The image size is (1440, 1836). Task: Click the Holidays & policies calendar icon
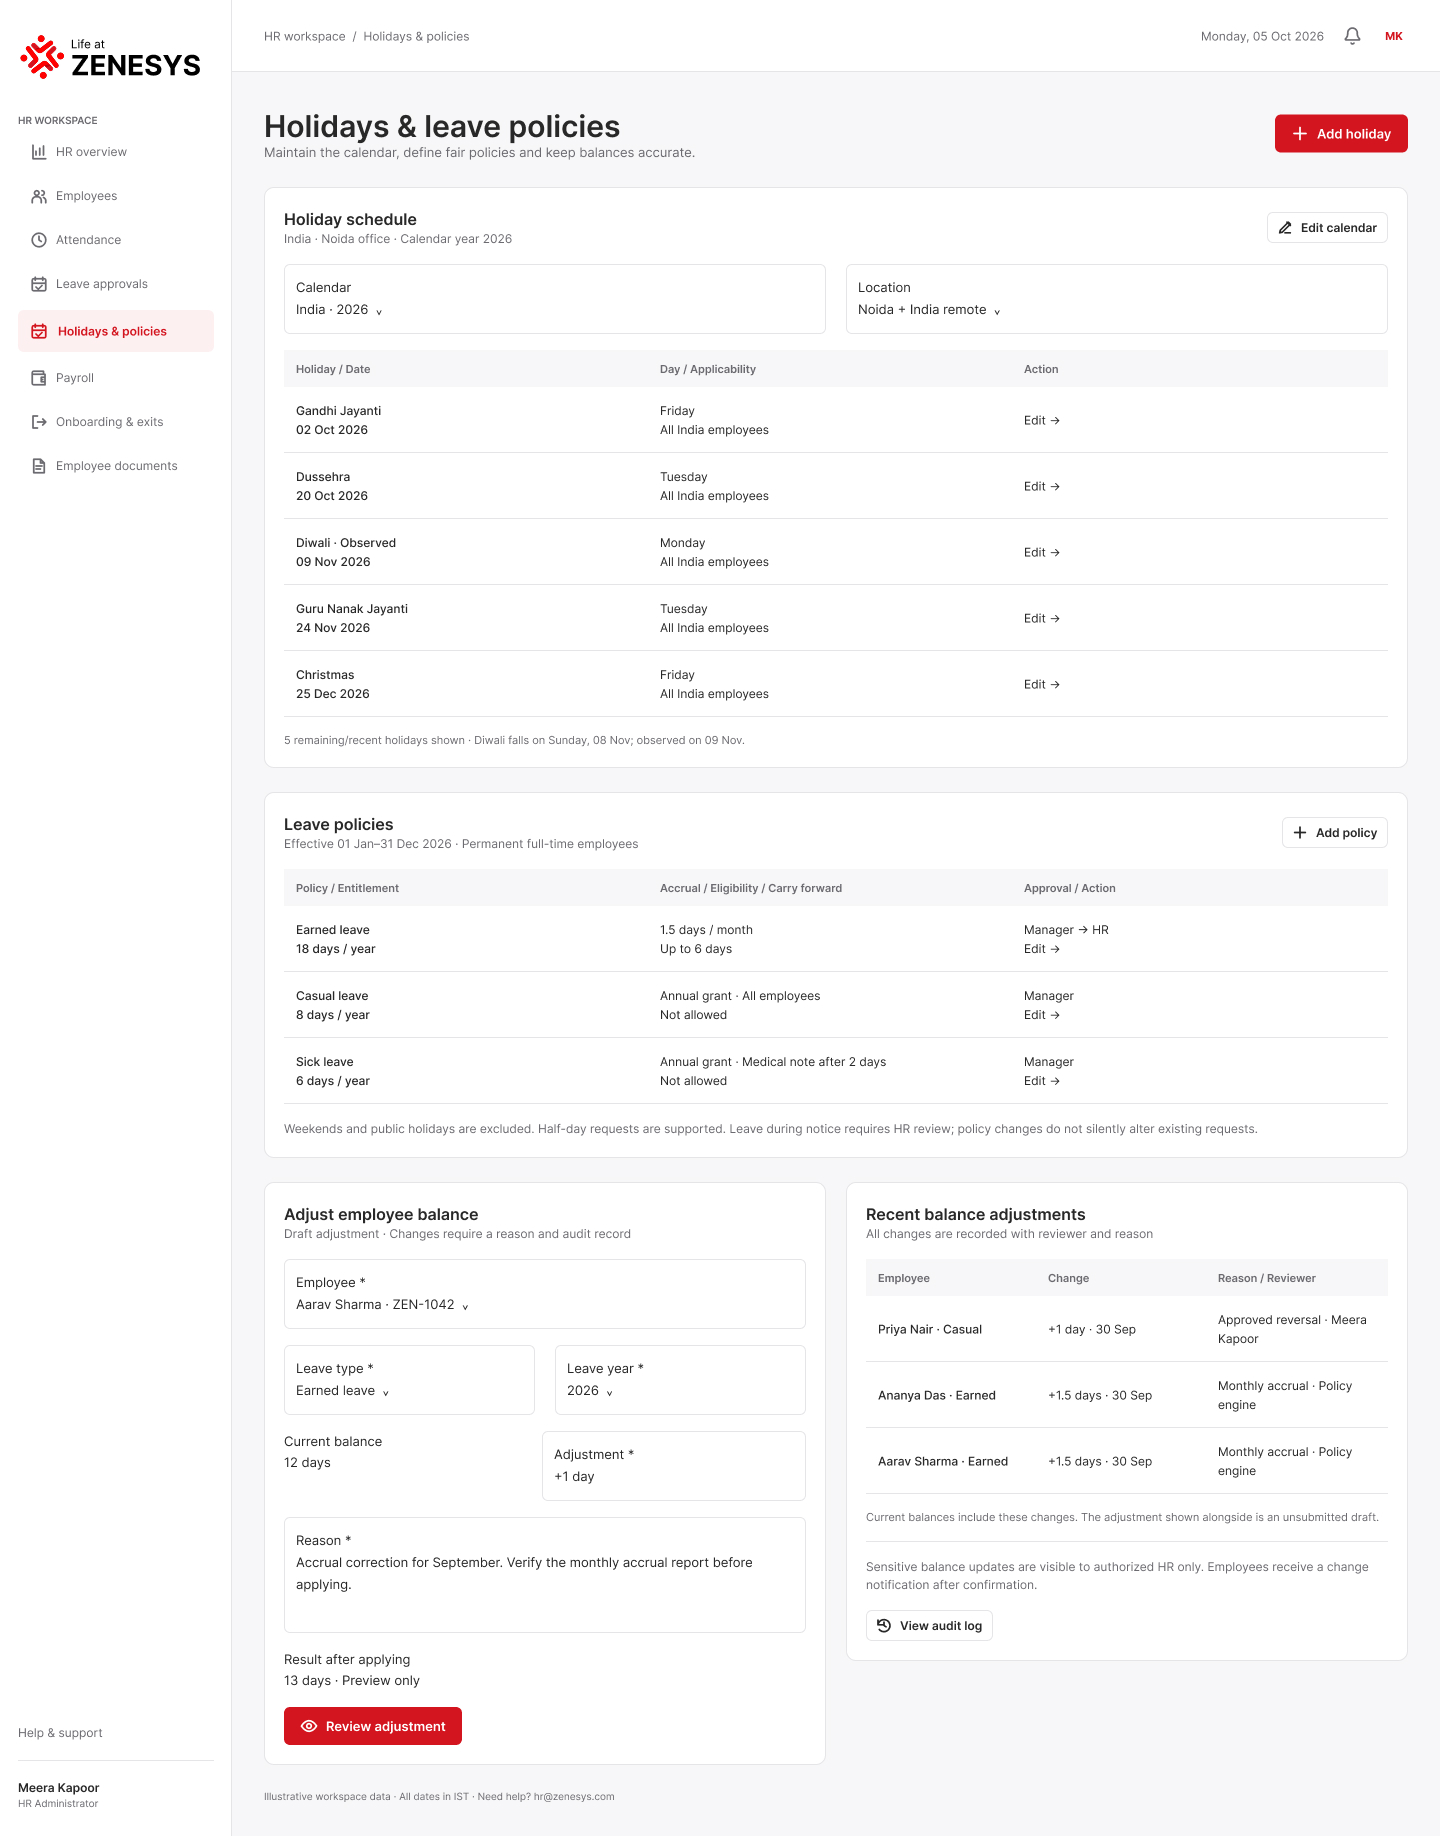[x=39, y=331]
